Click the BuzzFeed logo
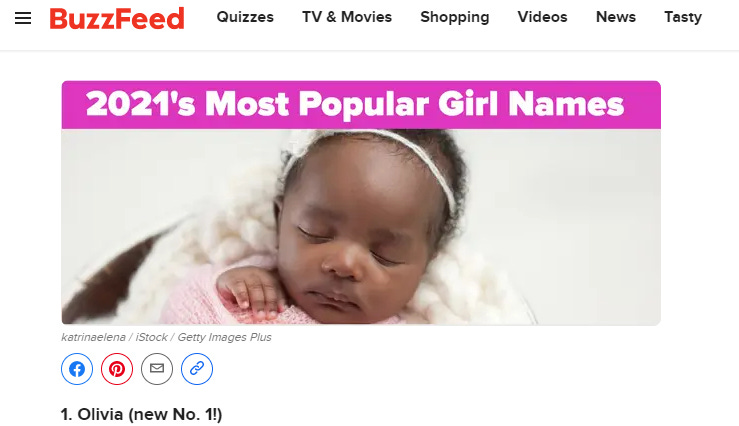Screen dimensions: 739x426 [117, 19]
